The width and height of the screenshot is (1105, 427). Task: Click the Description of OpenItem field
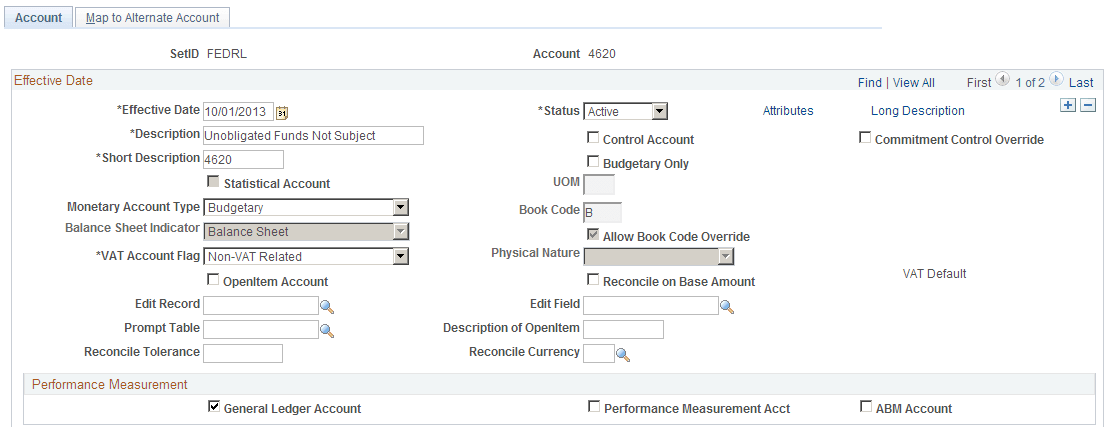(623, 329)
